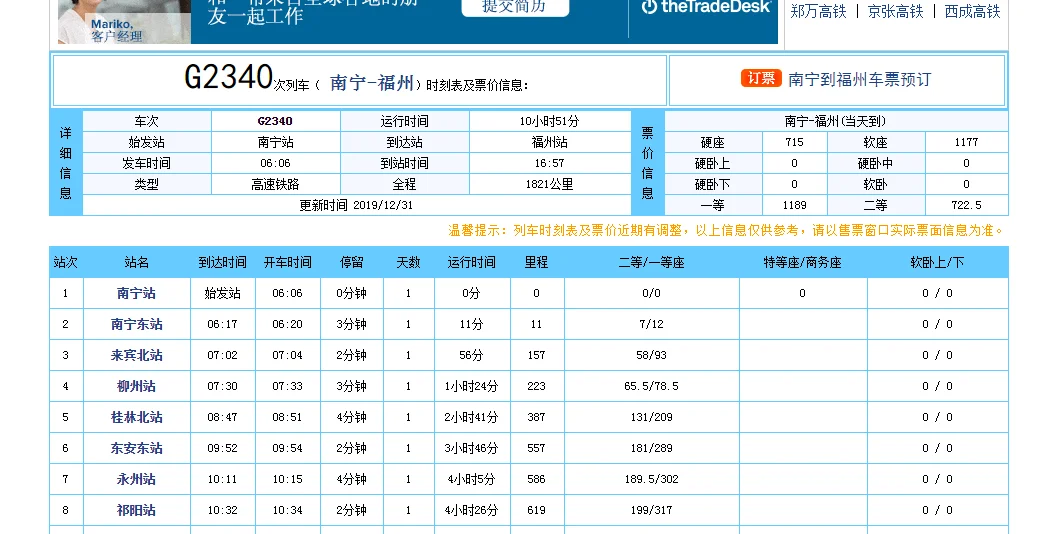Select the 1821公里 total distance value
1062x534 pixels.
(x=549, y=184)
